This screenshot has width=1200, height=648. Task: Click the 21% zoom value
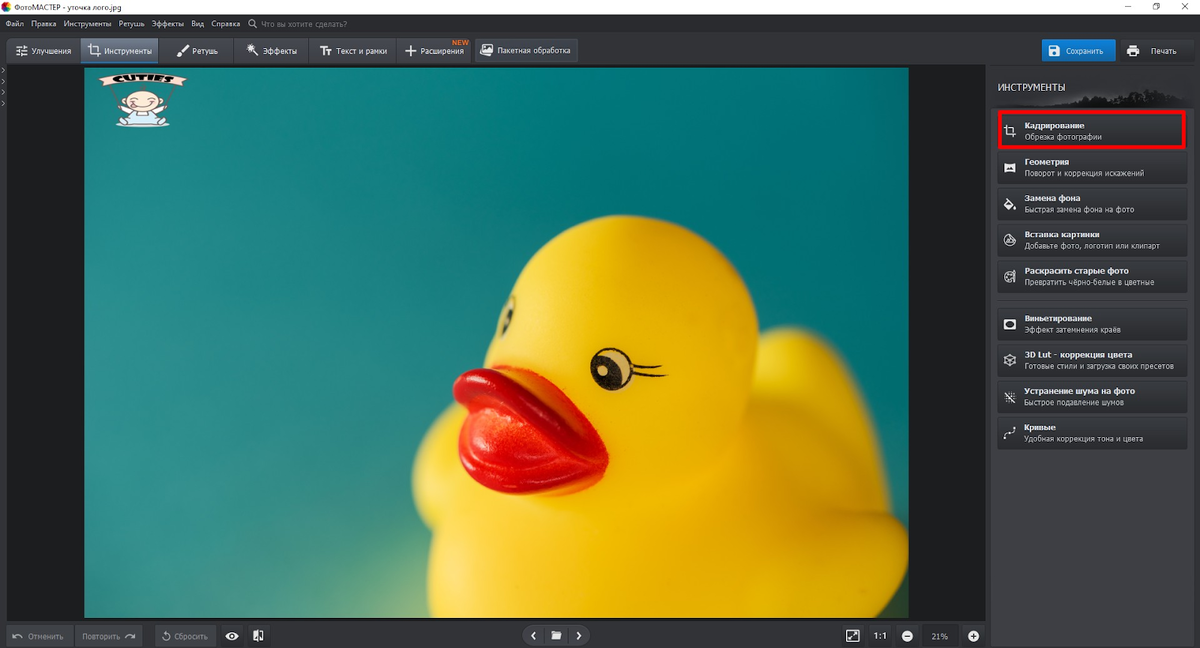tap(940, 636)
